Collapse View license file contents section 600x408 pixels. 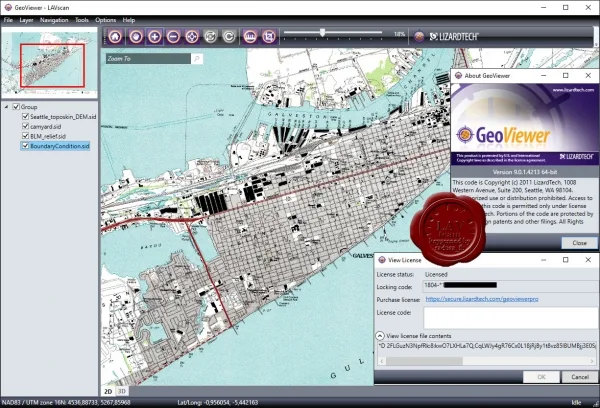click(380, 336)
